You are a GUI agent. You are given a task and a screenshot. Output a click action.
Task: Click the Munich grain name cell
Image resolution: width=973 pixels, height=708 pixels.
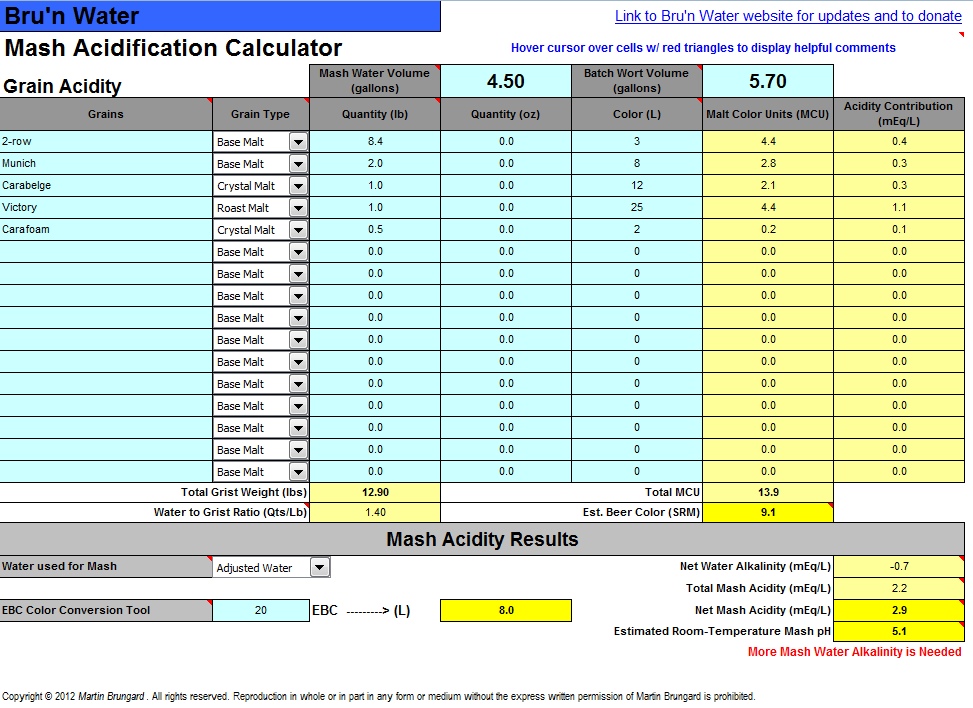[x=106, y=164]
